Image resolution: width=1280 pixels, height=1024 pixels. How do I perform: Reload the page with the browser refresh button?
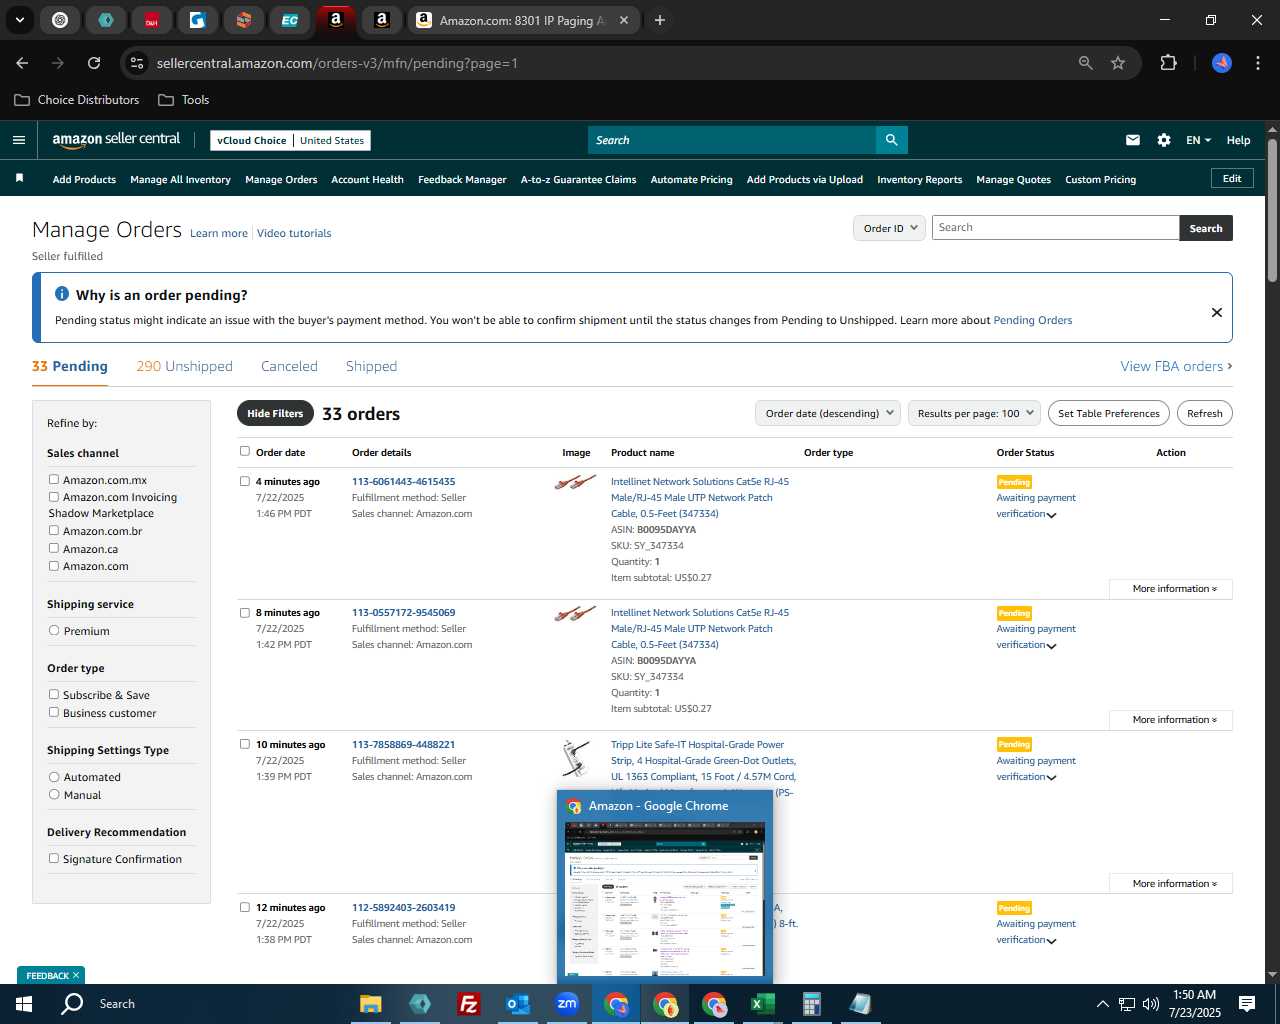pyautogui.click(x=94, y=63)
